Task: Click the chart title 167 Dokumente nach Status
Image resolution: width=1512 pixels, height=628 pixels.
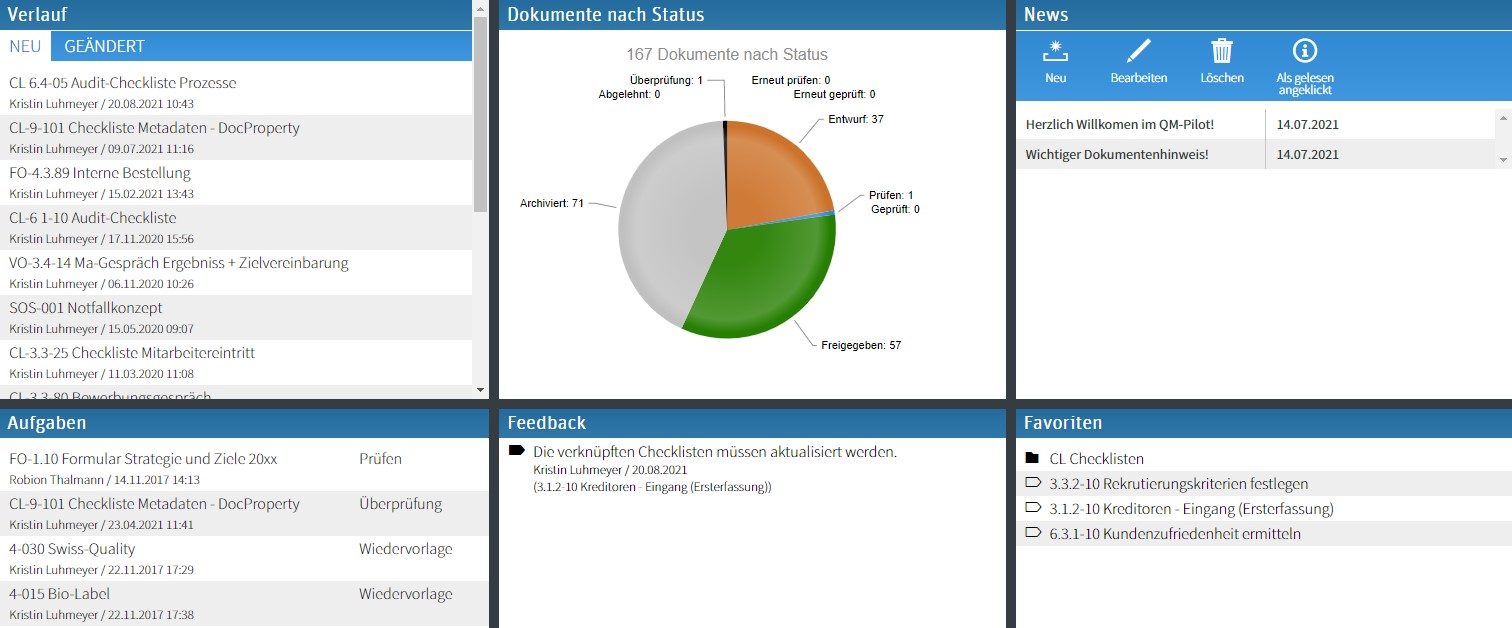Action: (727, 55)
